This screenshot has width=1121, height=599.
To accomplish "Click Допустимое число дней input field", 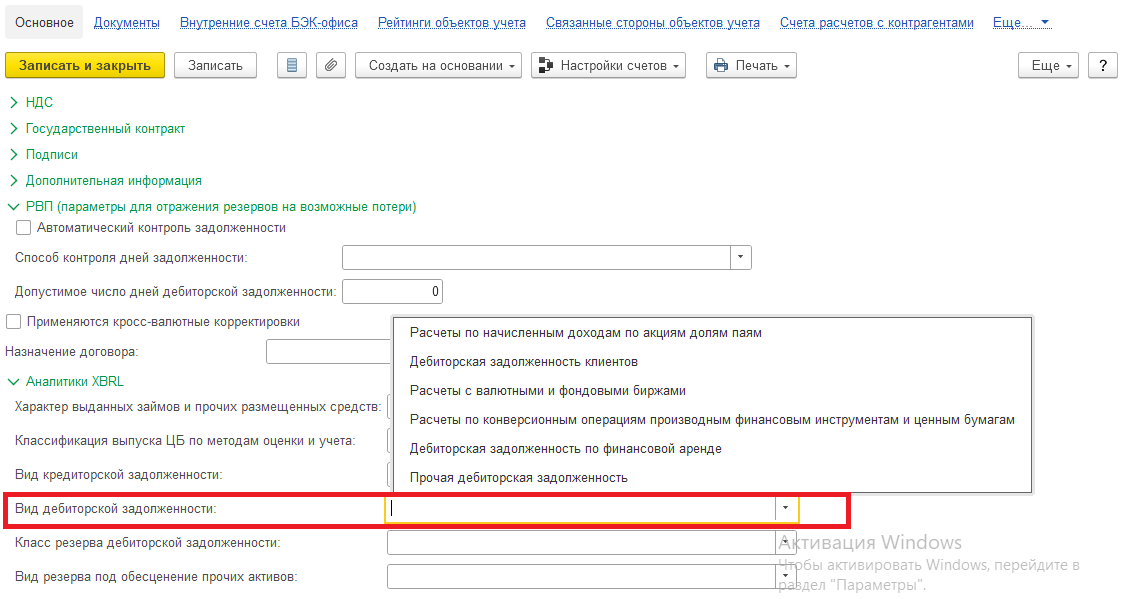I will tap(392, 292).
